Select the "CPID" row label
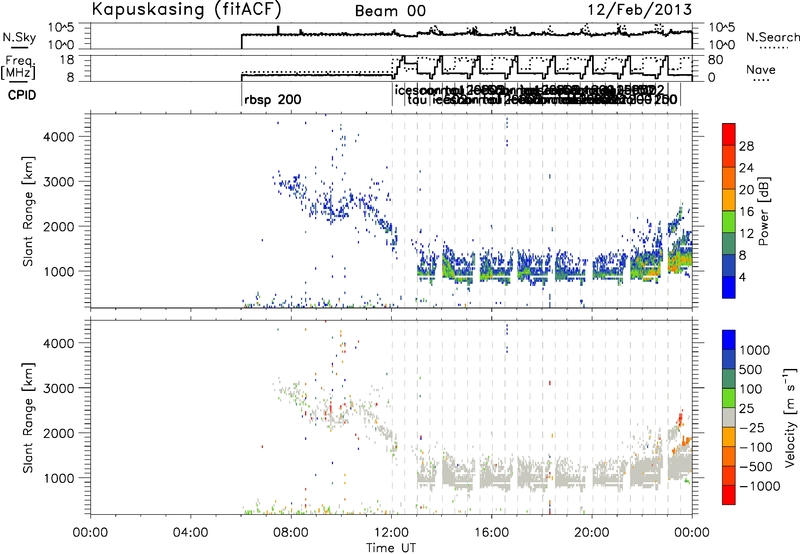Viewport: 800px width, 554px height. [x=22, y=95]
